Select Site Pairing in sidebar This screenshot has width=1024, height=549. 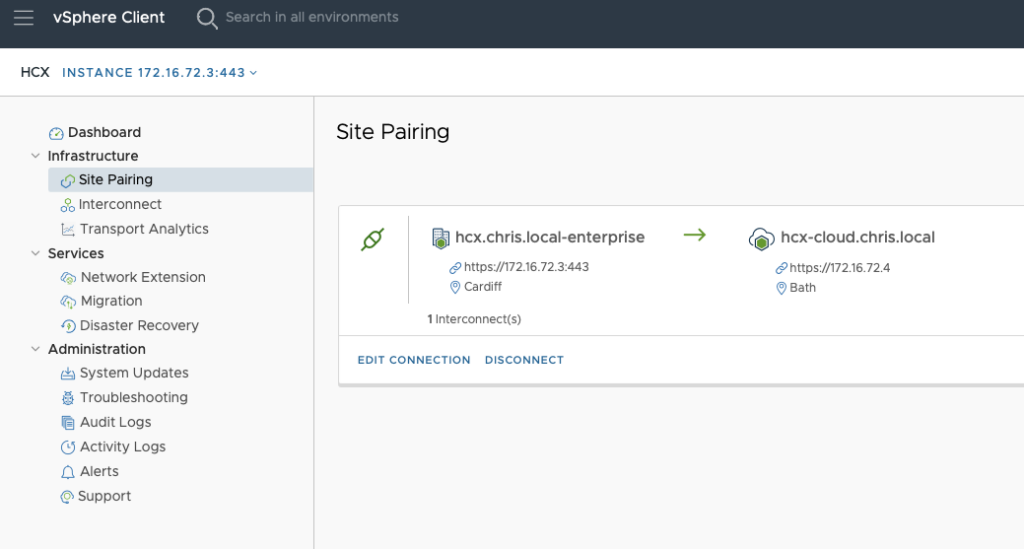180,180
